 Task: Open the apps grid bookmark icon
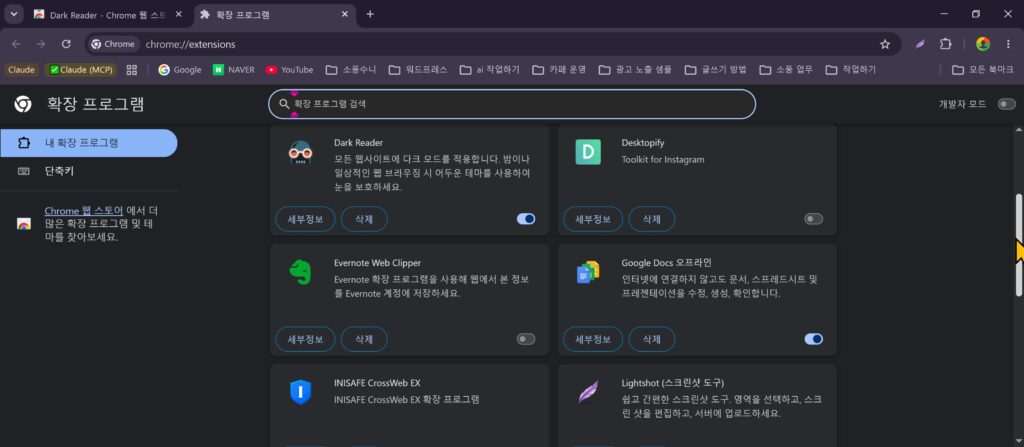coord(132,69)
